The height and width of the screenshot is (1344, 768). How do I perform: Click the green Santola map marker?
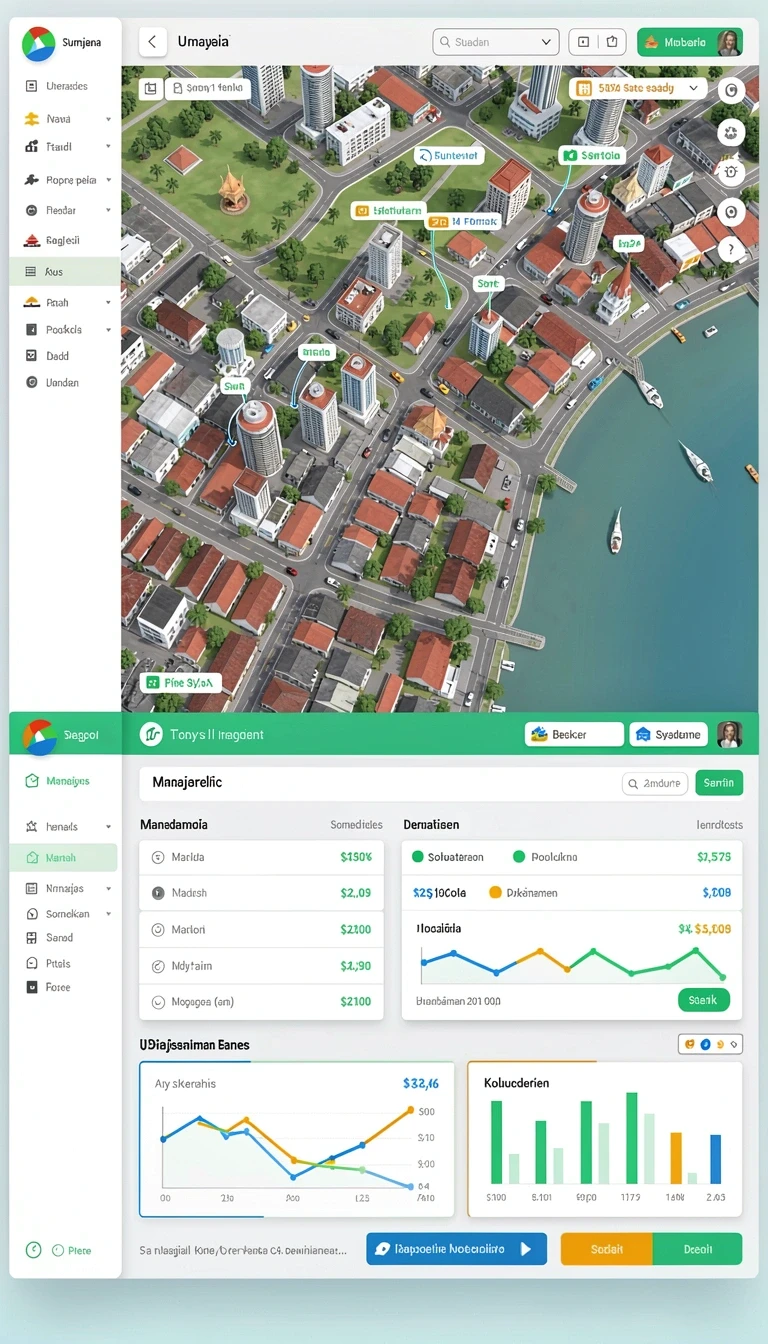tap(591, 156)
